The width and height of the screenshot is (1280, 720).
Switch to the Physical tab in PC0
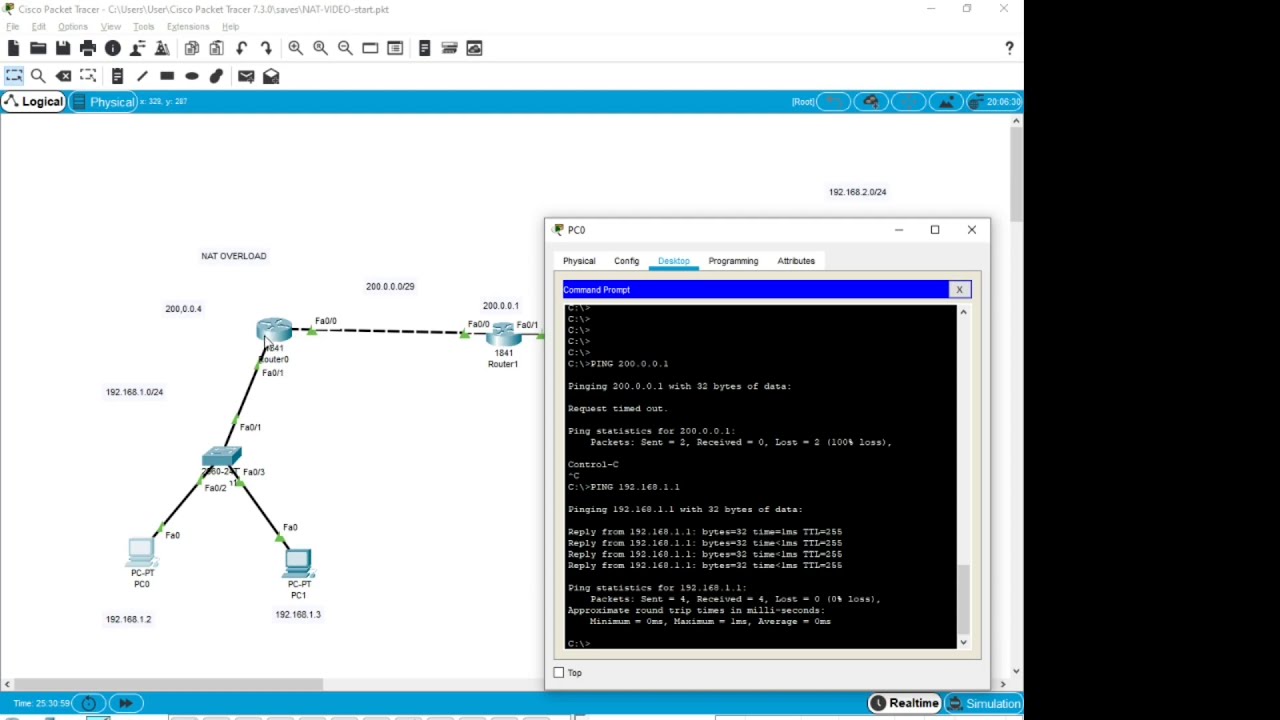579,261
